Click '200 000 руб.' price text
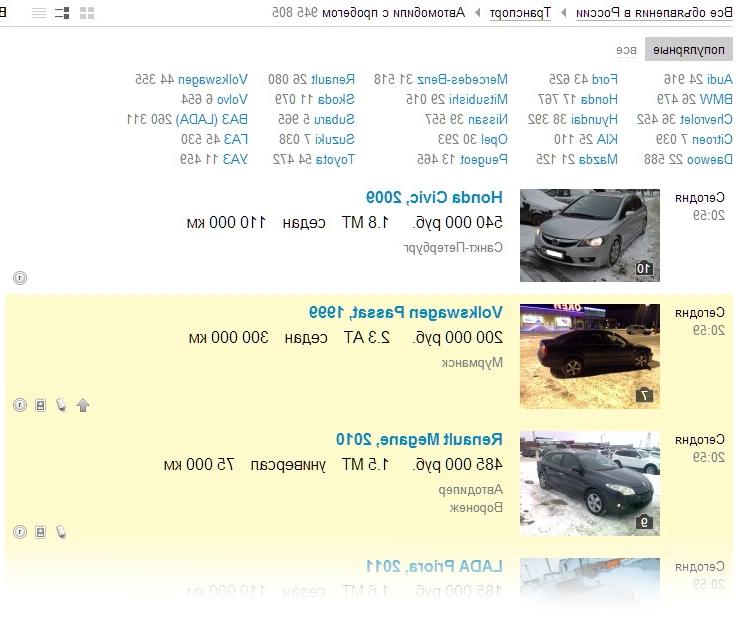The height and width of the screenshot is (625, 741). click(x=458, y=338)
